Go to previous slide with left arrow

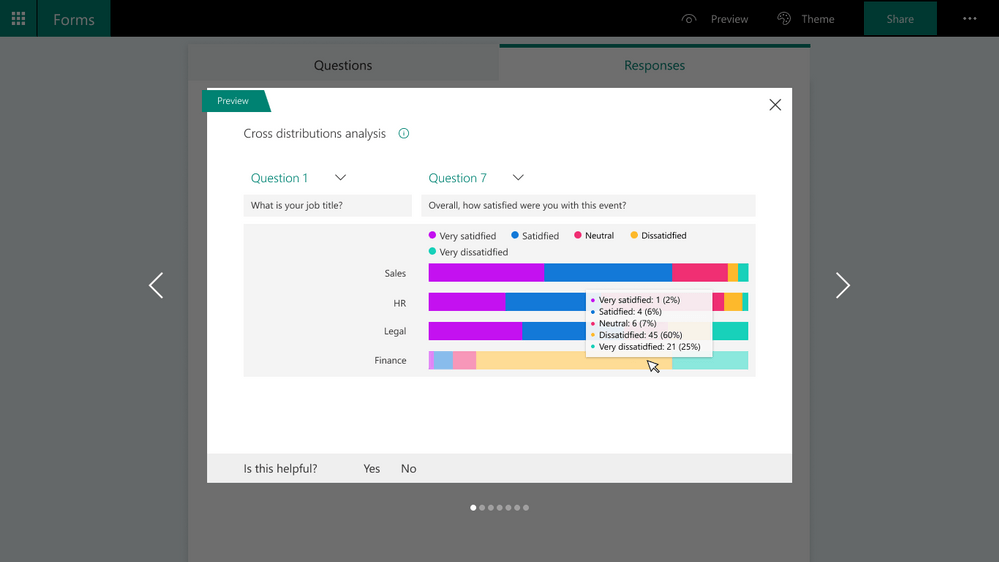(156, 285)
